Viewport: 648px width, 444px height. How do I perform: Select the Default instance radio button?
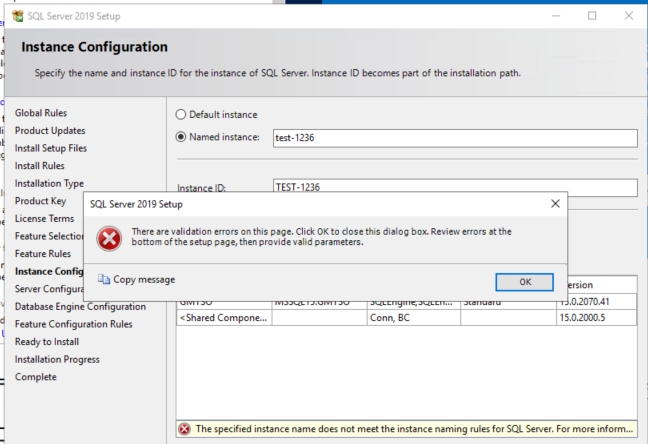click(182, 115)
